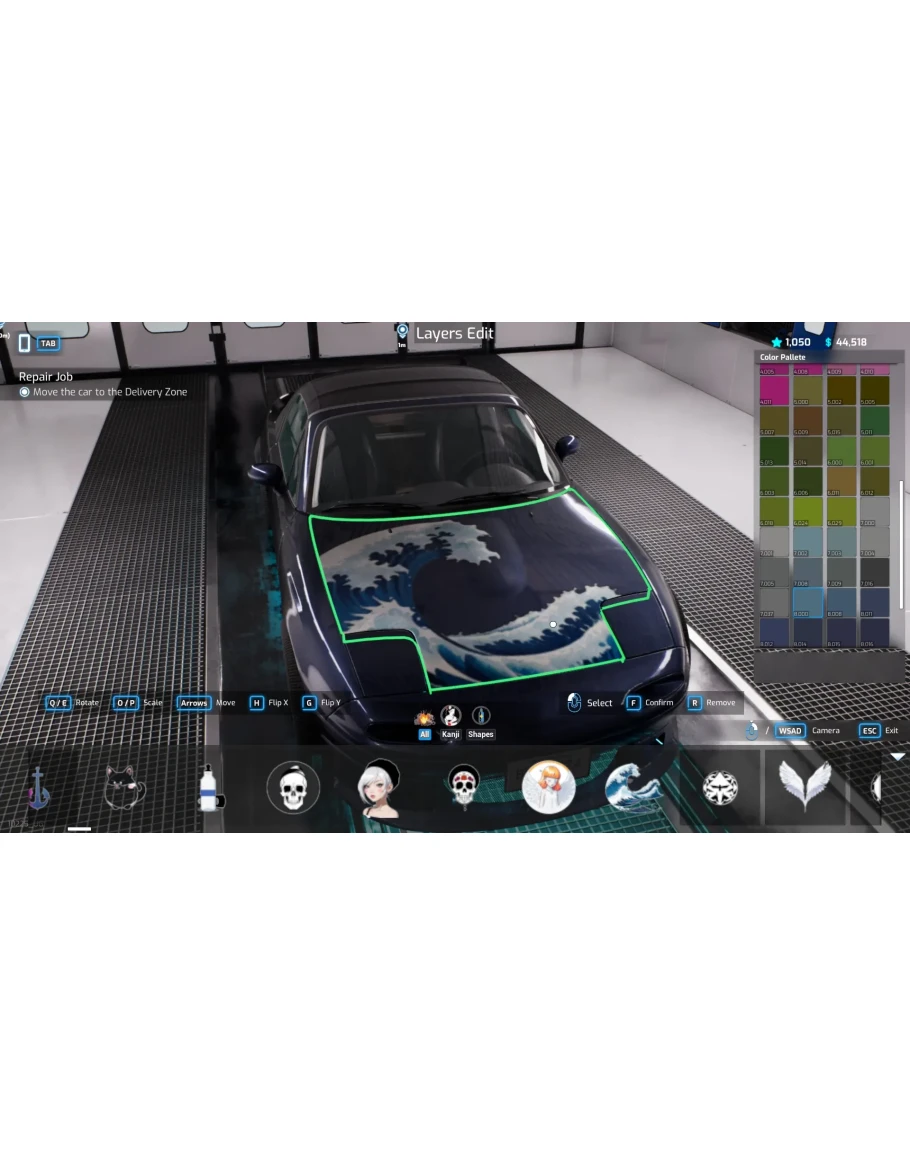Image resolution: width=910 pixels, height=1155 pixels.
Task: Select the anchor decal thumbnail
Action: [x=38, y=789]
